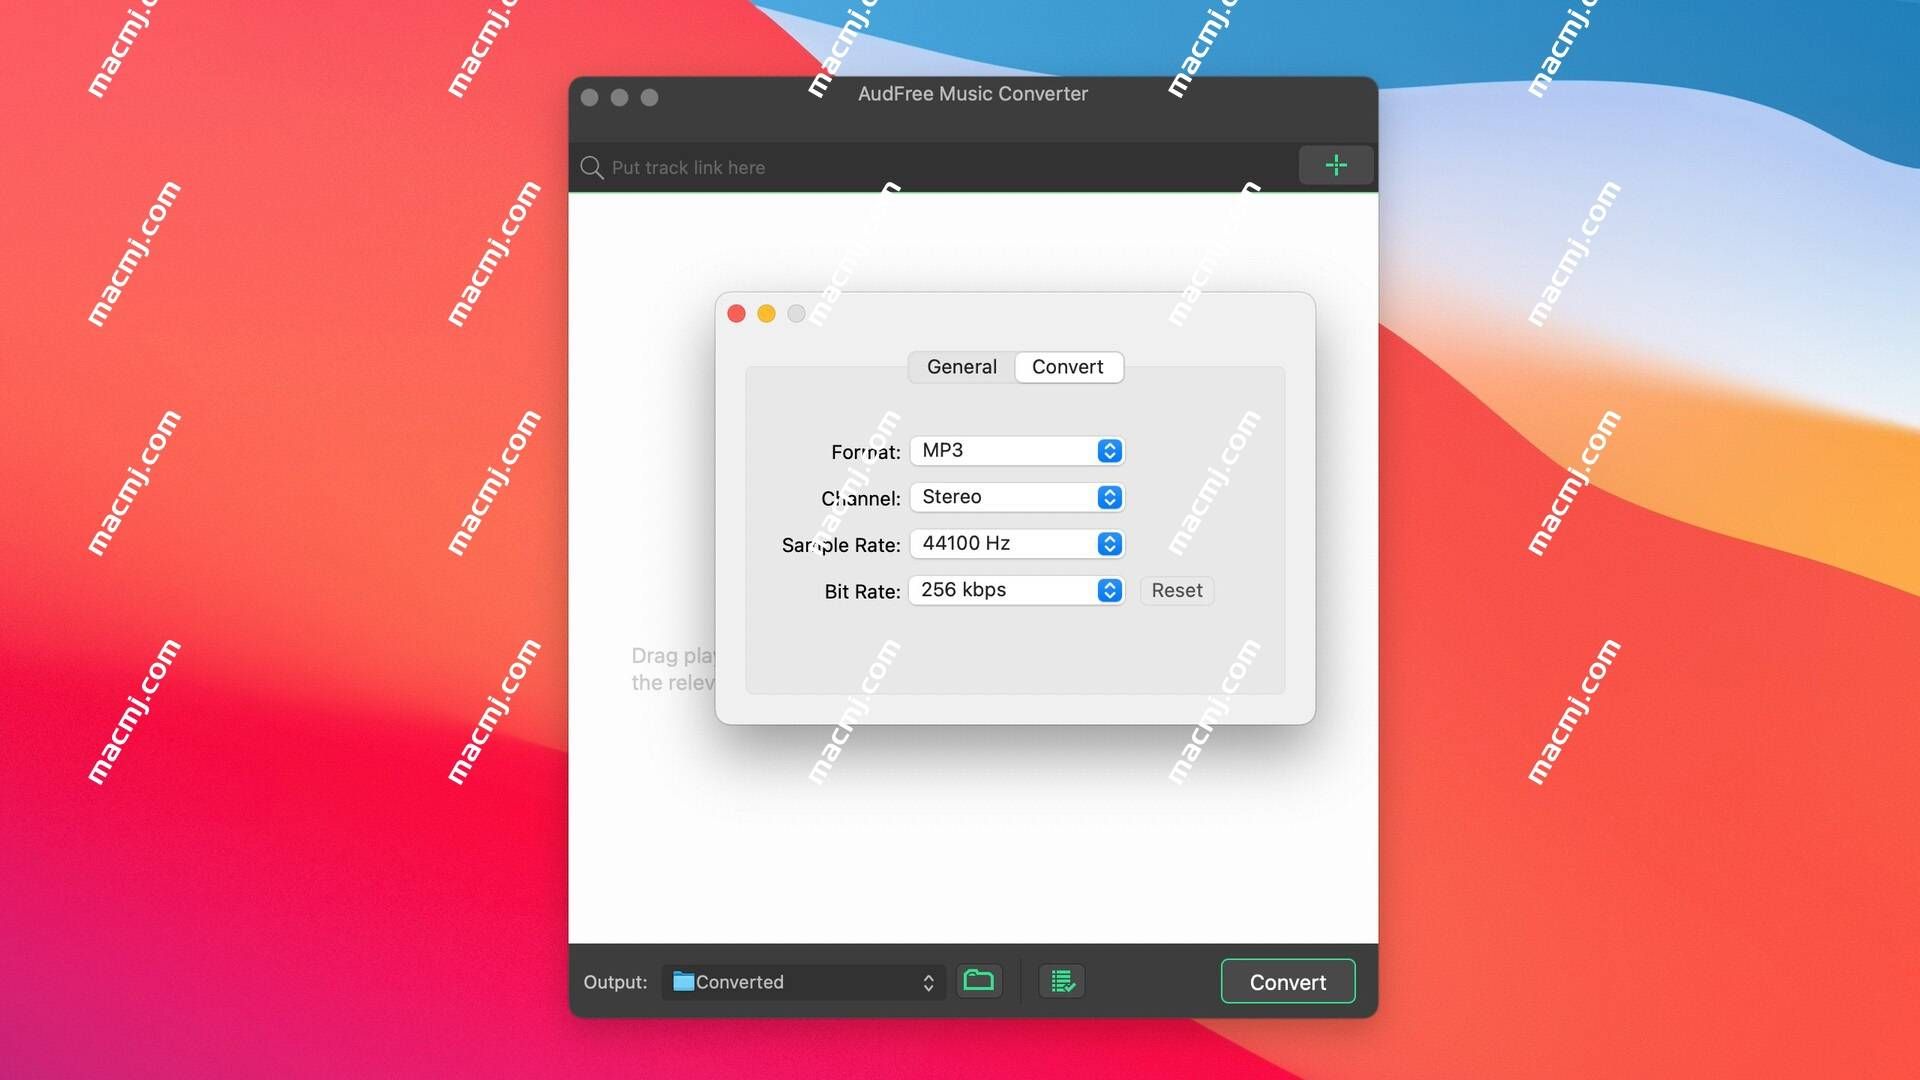Click the search magnifier icon
This screenshot has height=1080, width=1920.
click(591, 166)
